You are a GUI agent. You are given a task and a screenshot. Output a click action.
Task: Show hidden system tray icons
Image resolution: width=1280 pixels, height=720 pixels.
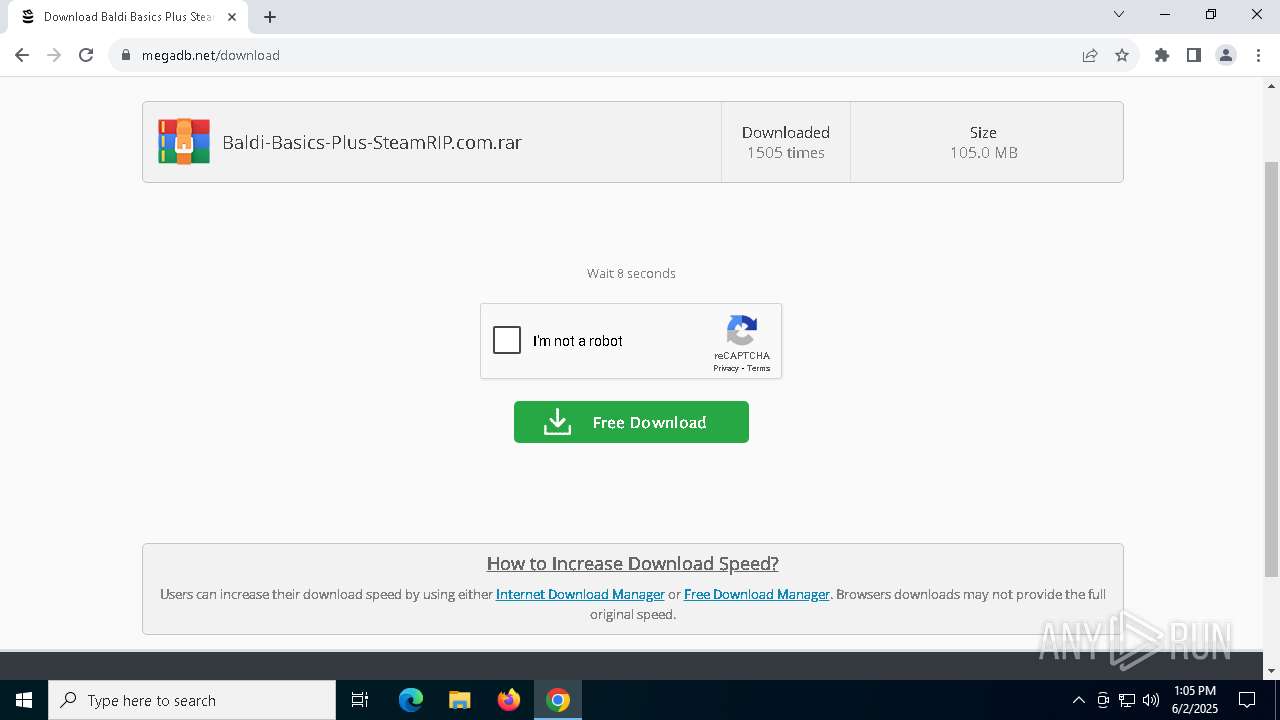click(x=1078, y=700)
